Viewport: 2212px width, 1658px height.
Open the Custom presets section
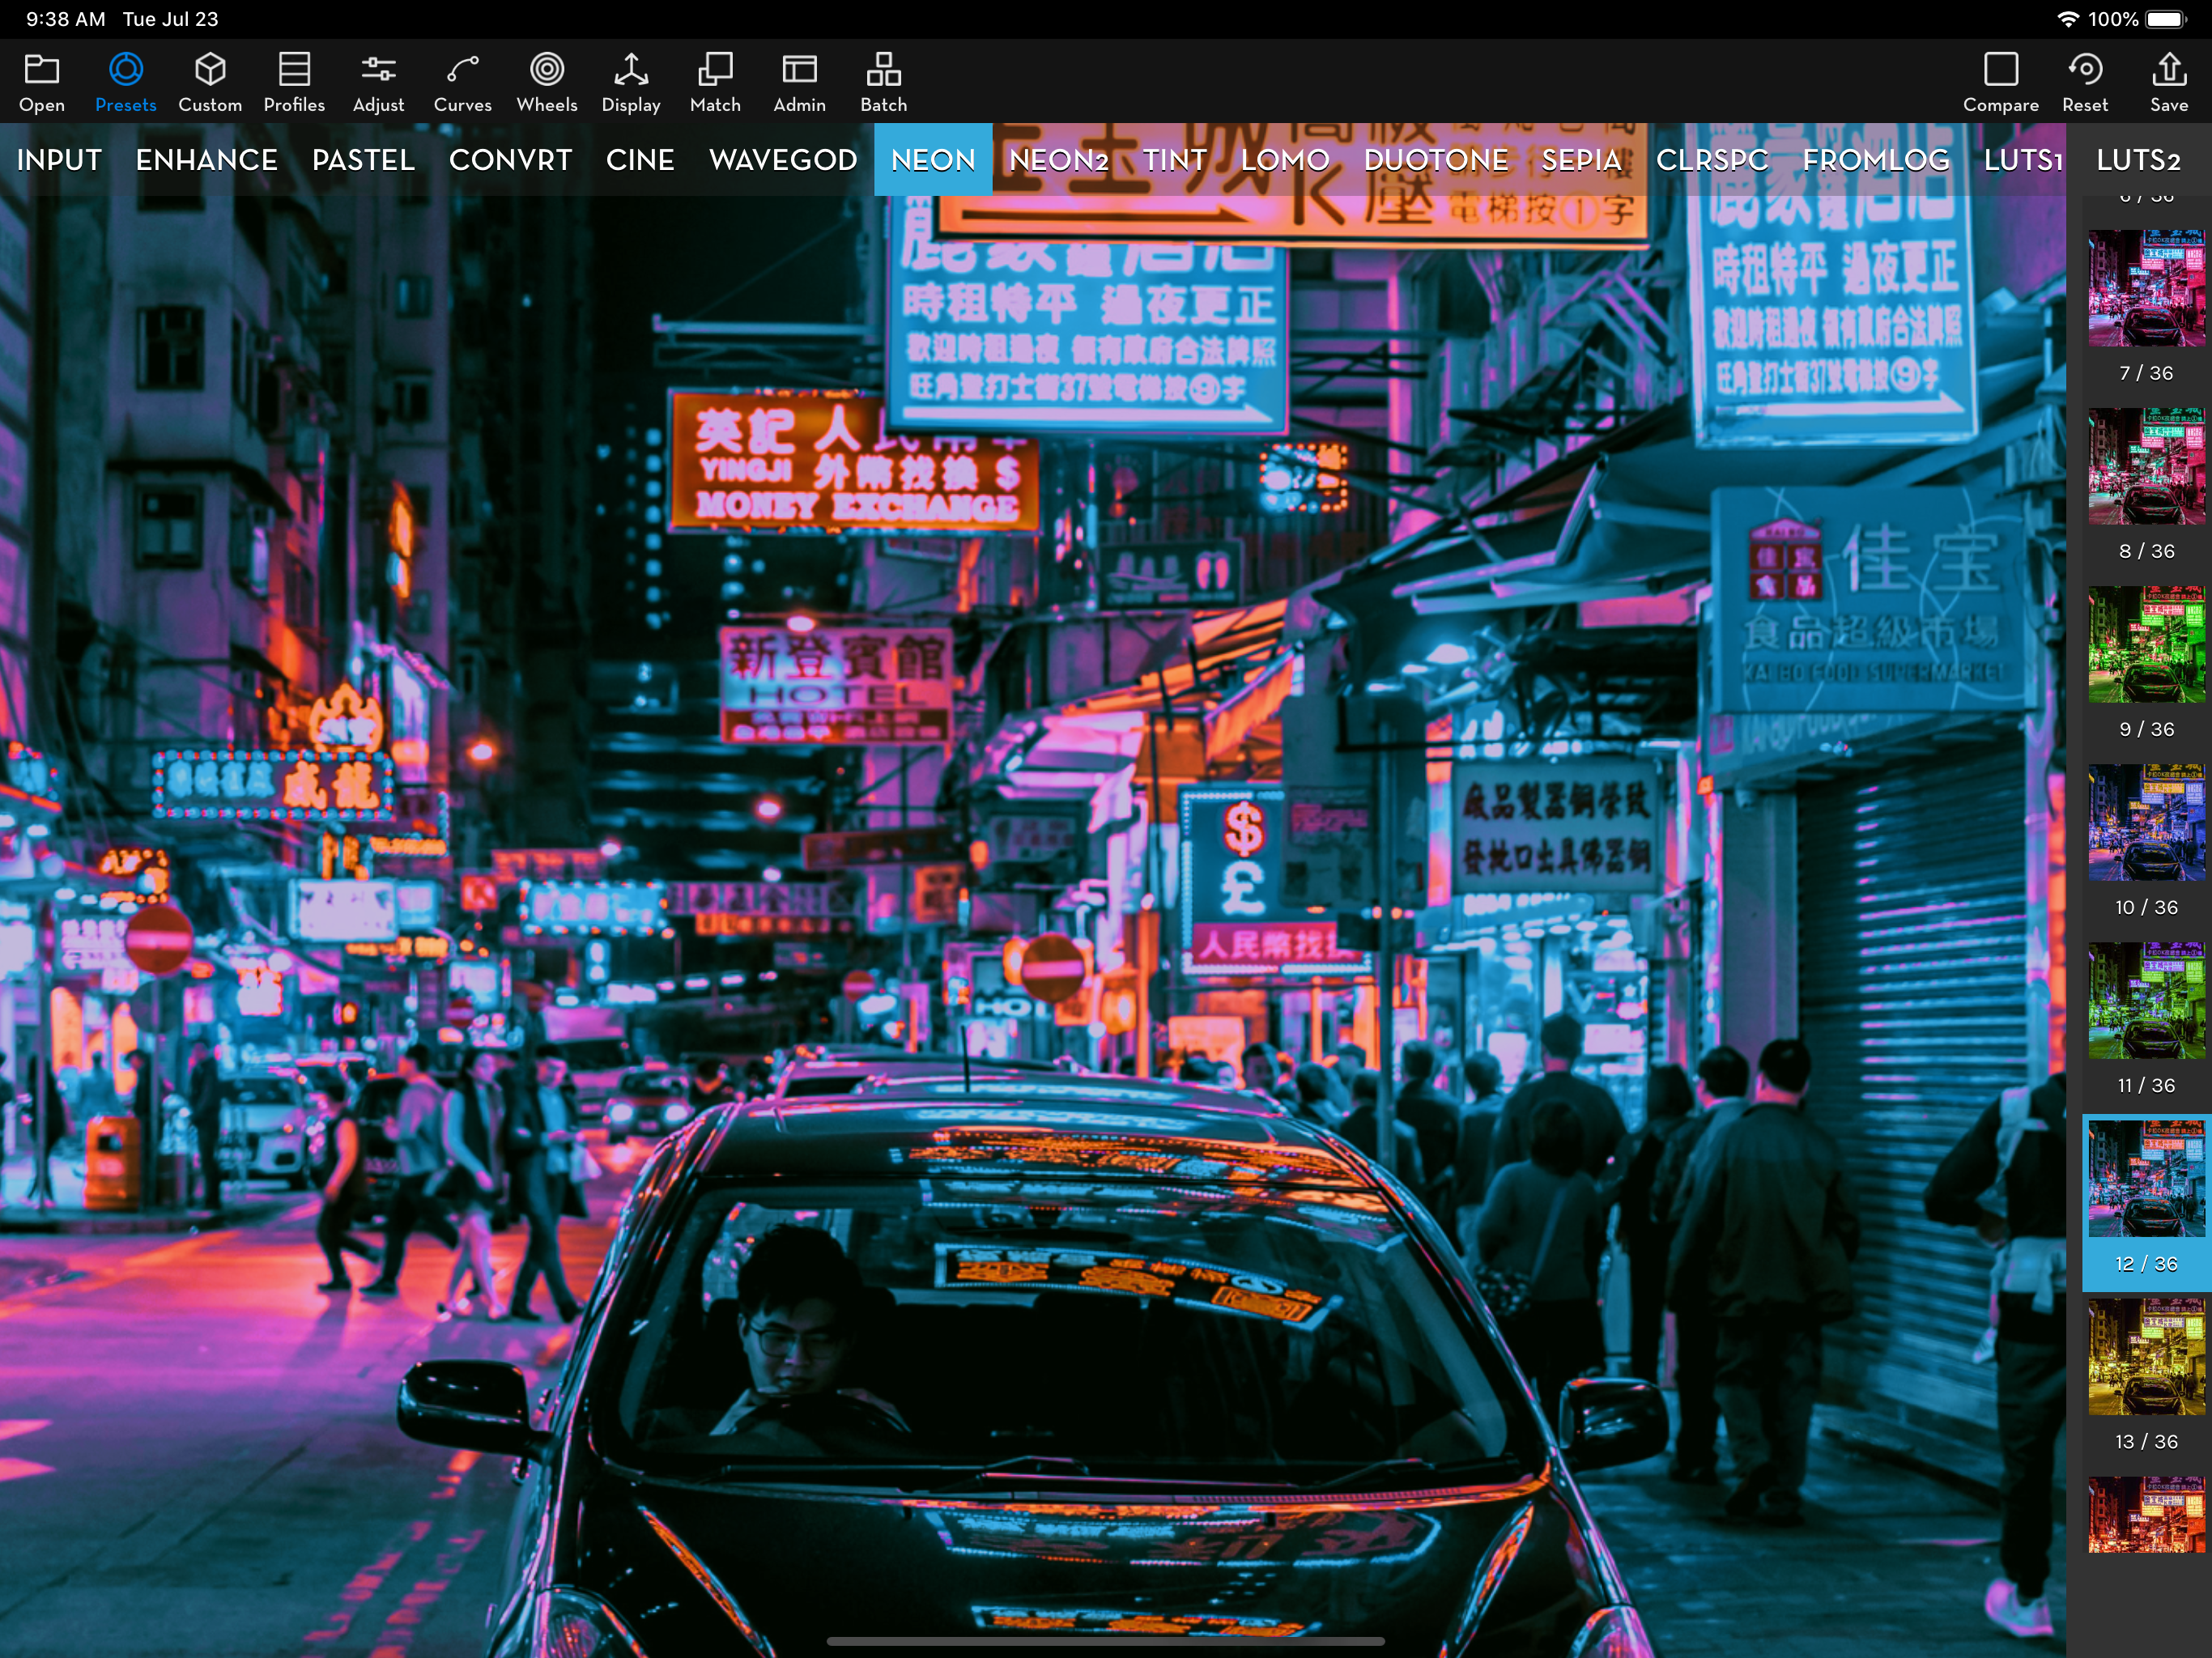210,80
